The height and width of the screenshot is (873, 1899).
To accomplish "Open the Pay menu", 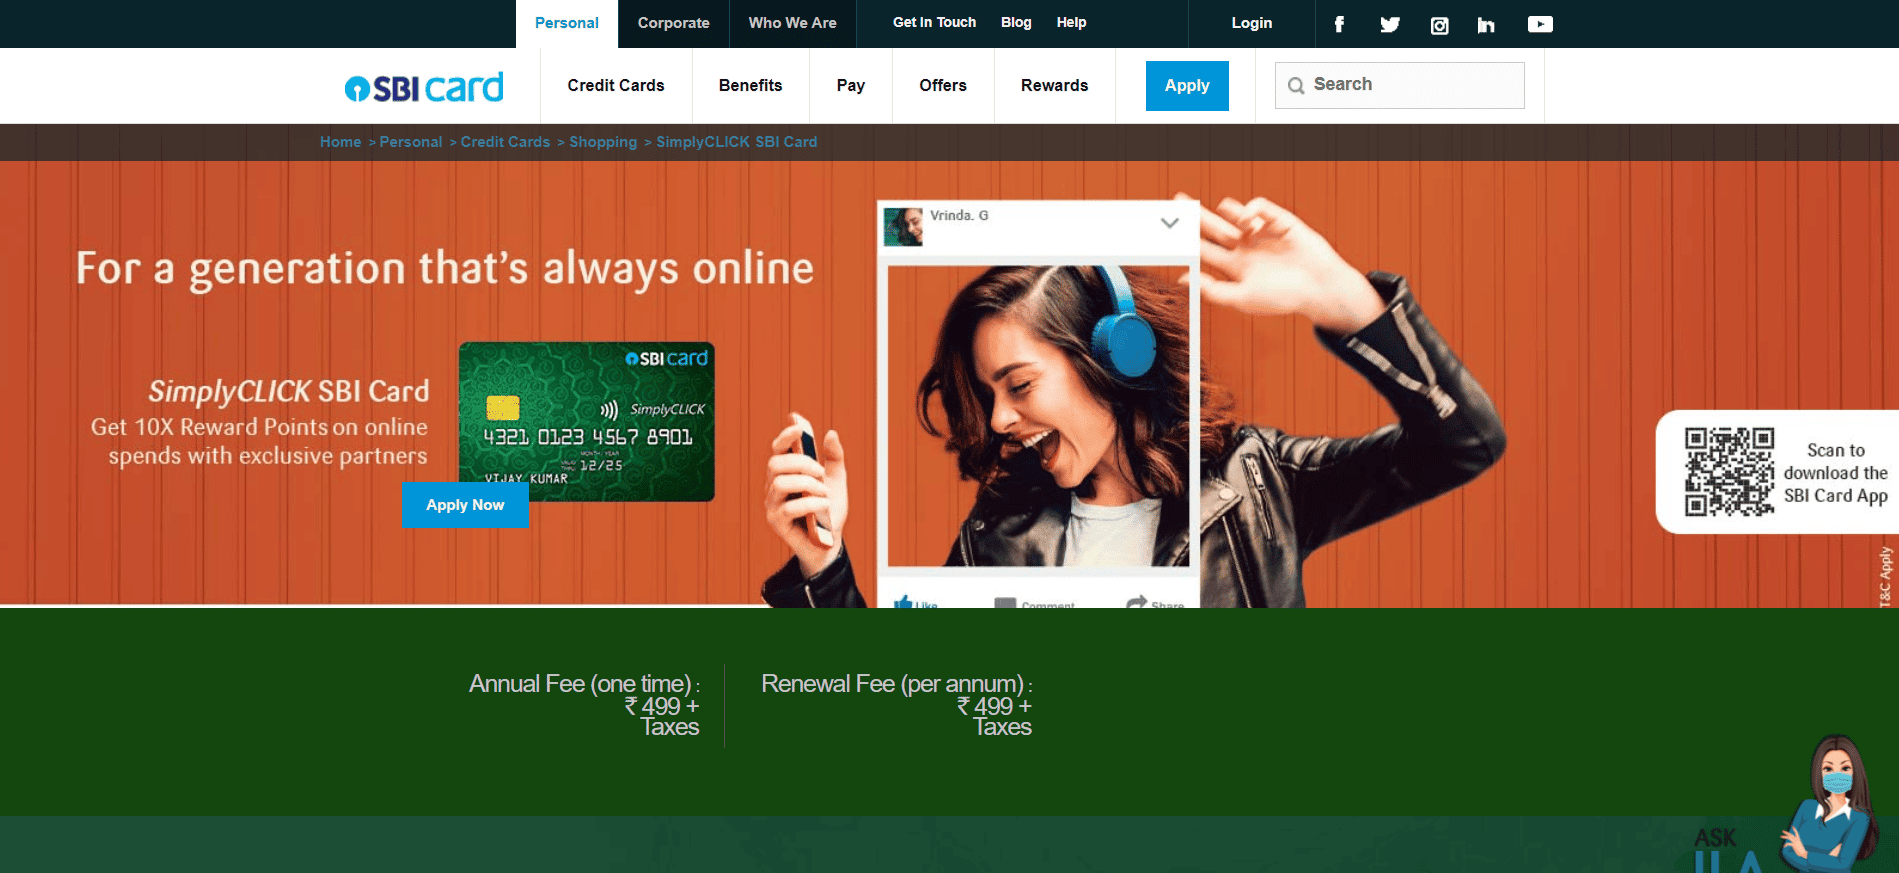I will coord(851,86).
